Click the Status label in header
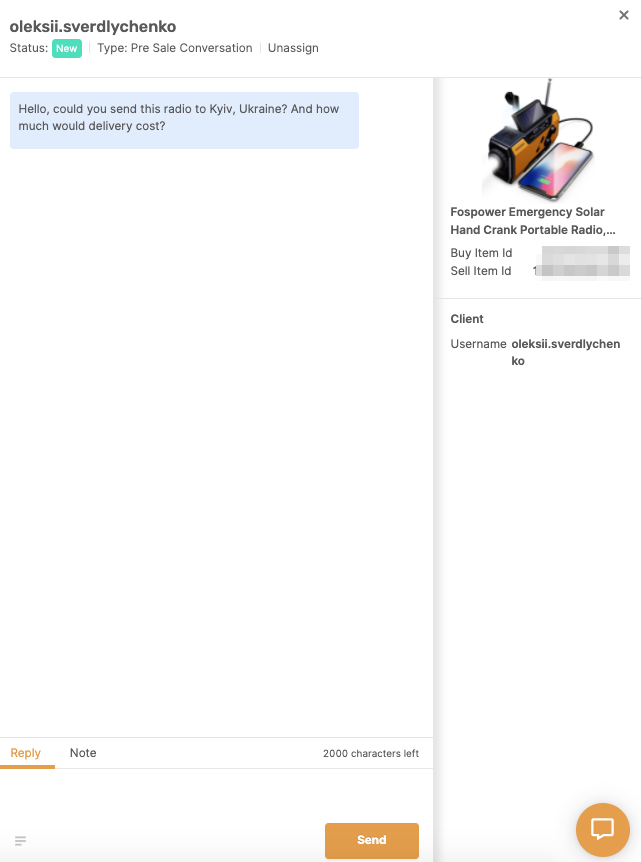This screenshot has width=641, height=862. (29, 48)
